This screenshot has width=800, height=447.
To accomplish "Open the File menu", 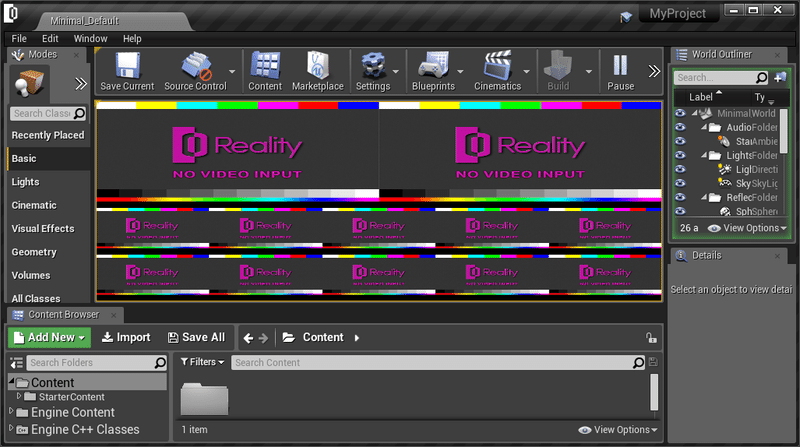I will (x=19, y=38).
